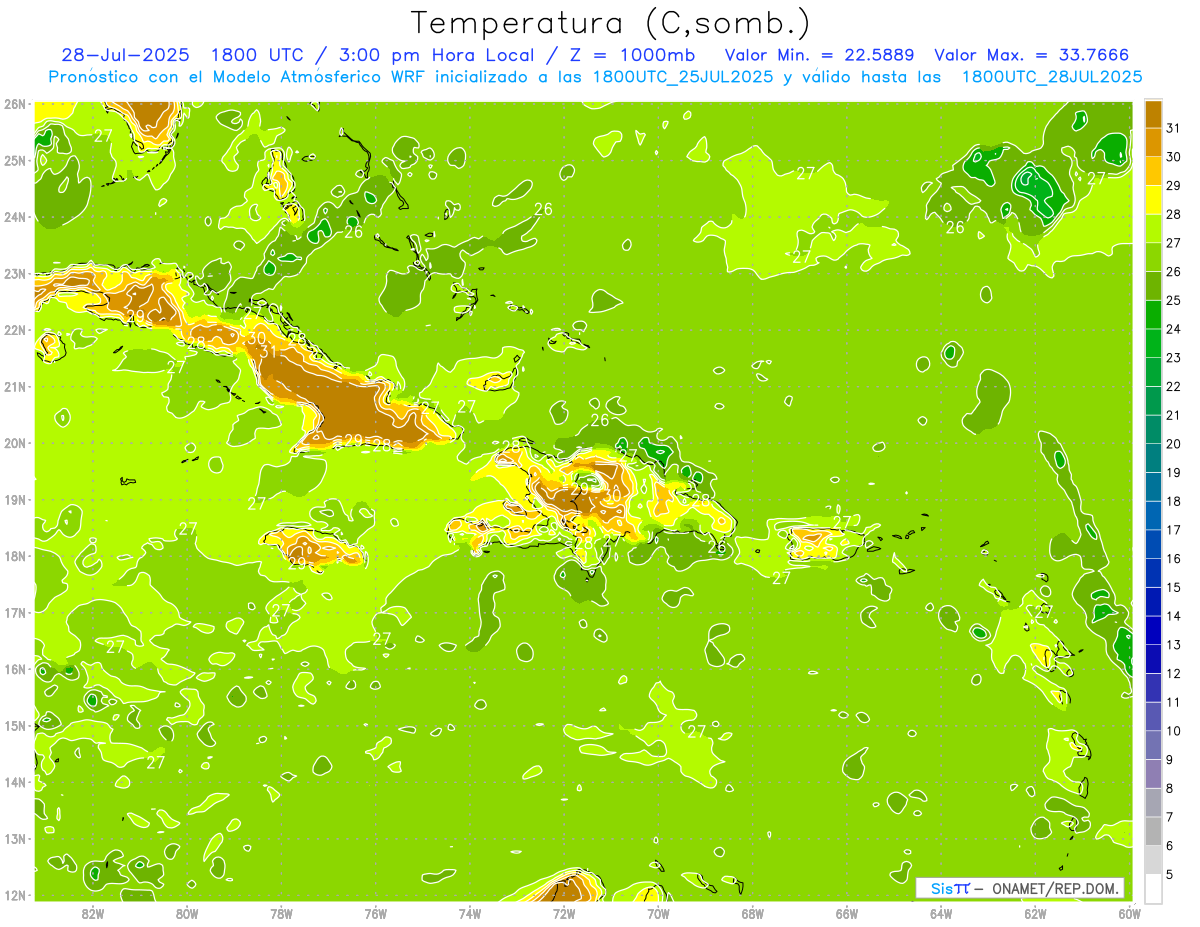The width and height of the screenshot is (1200, 927).
Task: Click the white swatch below 5
Action: coord(1153,888)
